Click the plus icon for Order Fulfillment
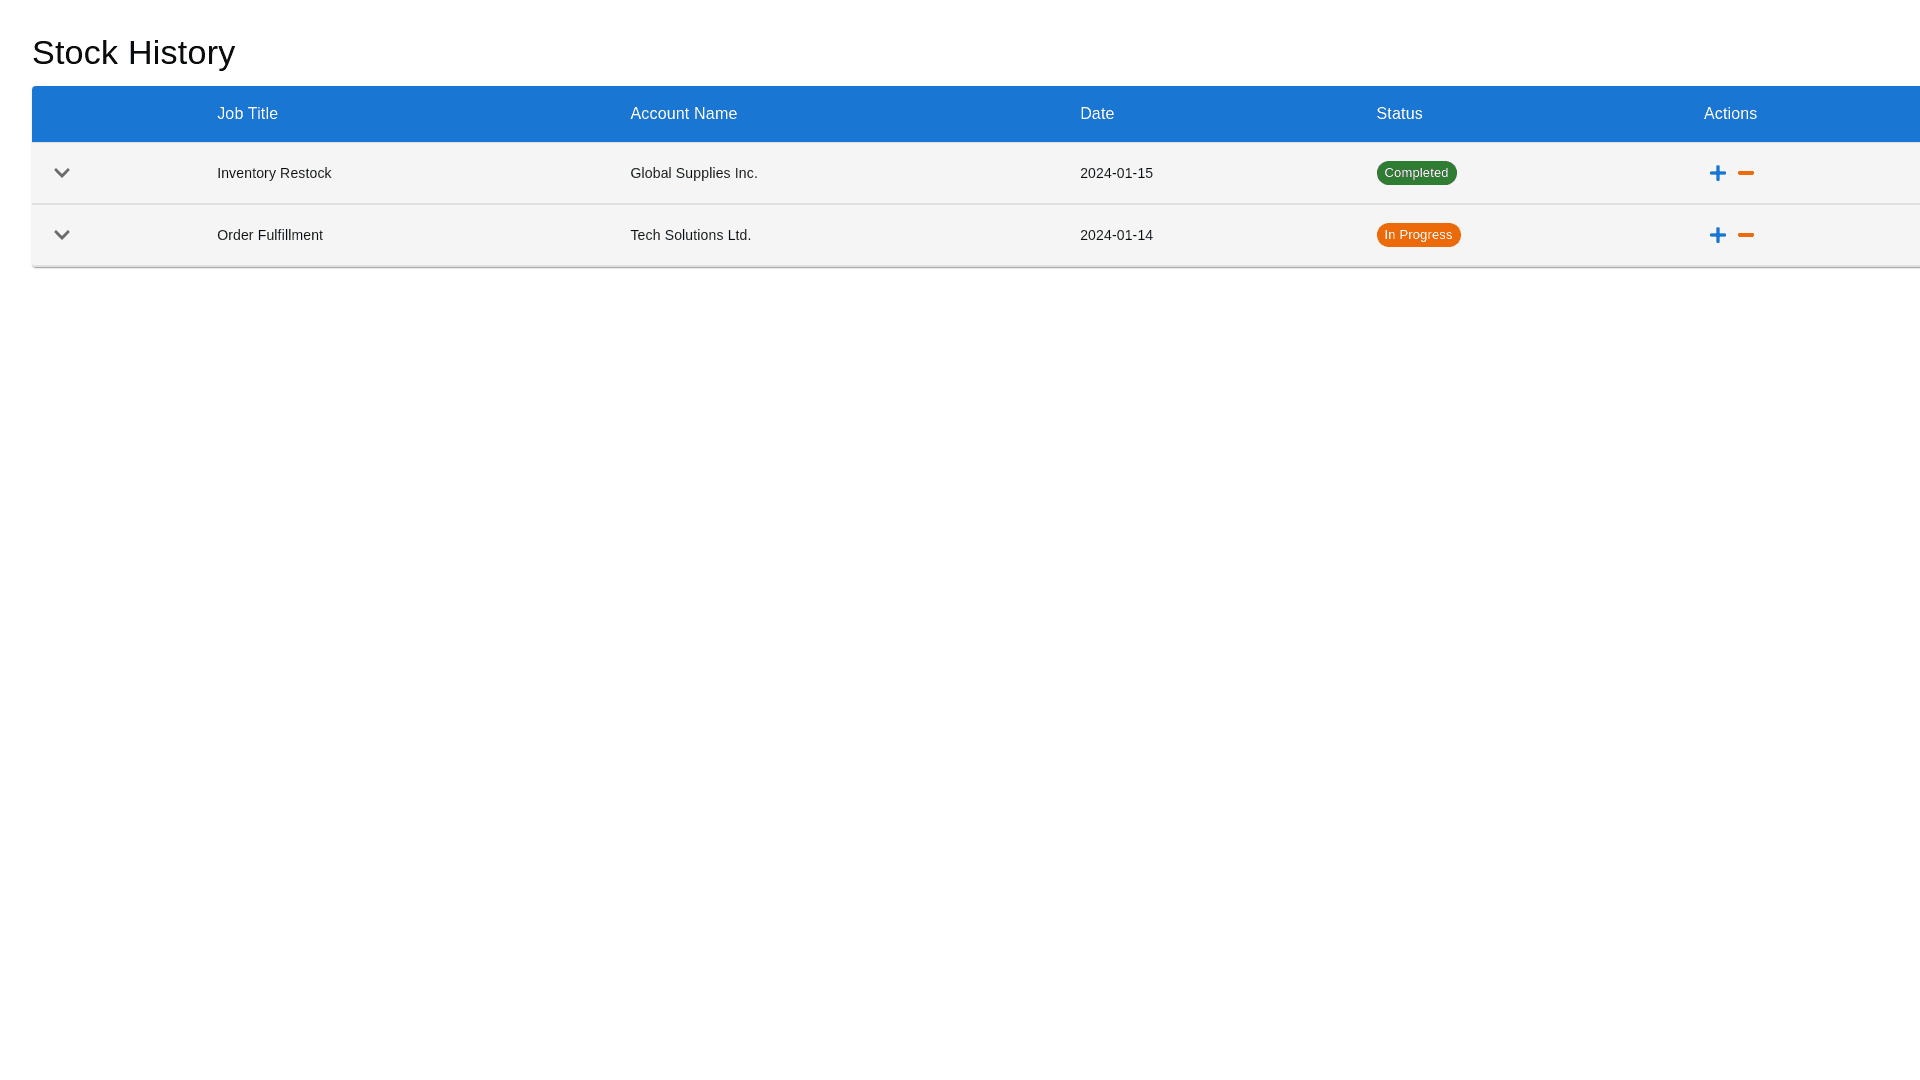Image resolution: width=1920 pixels, height=1080 pixels. point(1717,235)
